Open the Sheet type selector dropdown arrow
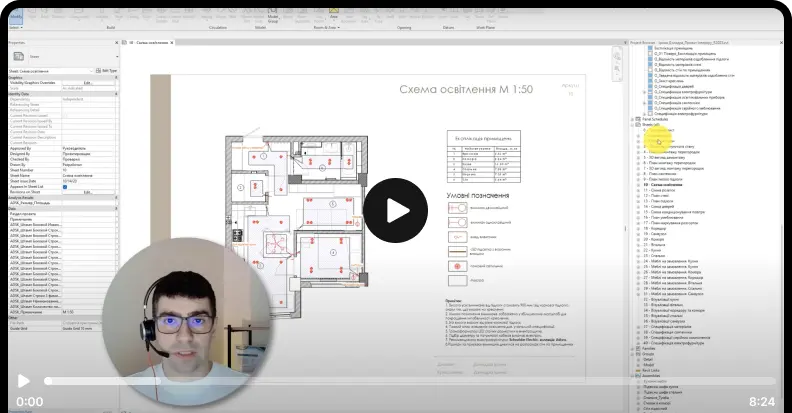 (117, 57)
